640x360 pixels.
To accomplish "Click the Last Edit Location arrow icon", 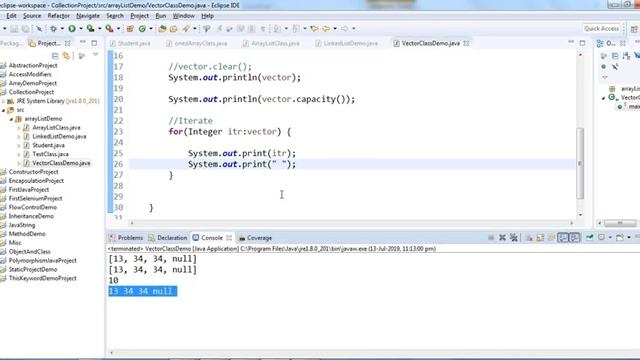I will pyautogui.click(x=314, y=29).
